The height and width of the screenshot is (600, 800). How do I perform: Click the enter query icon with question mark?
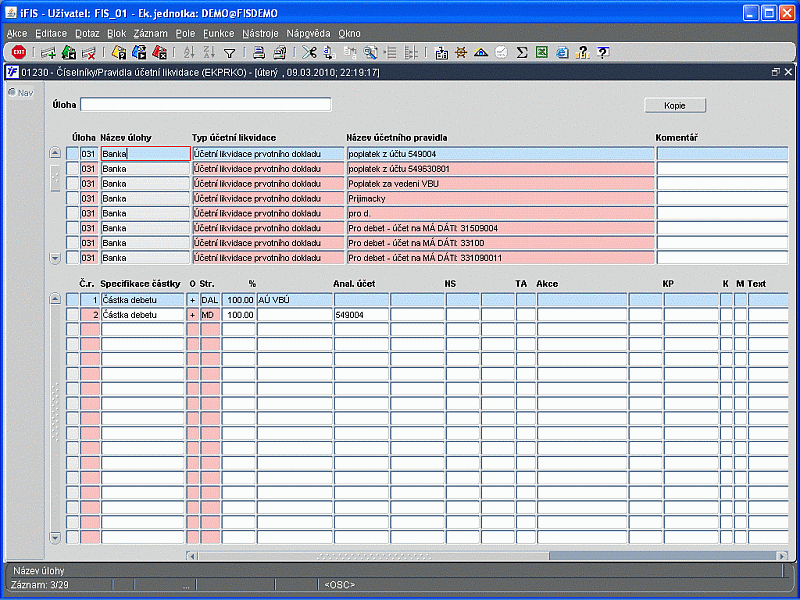pos(119,53)
